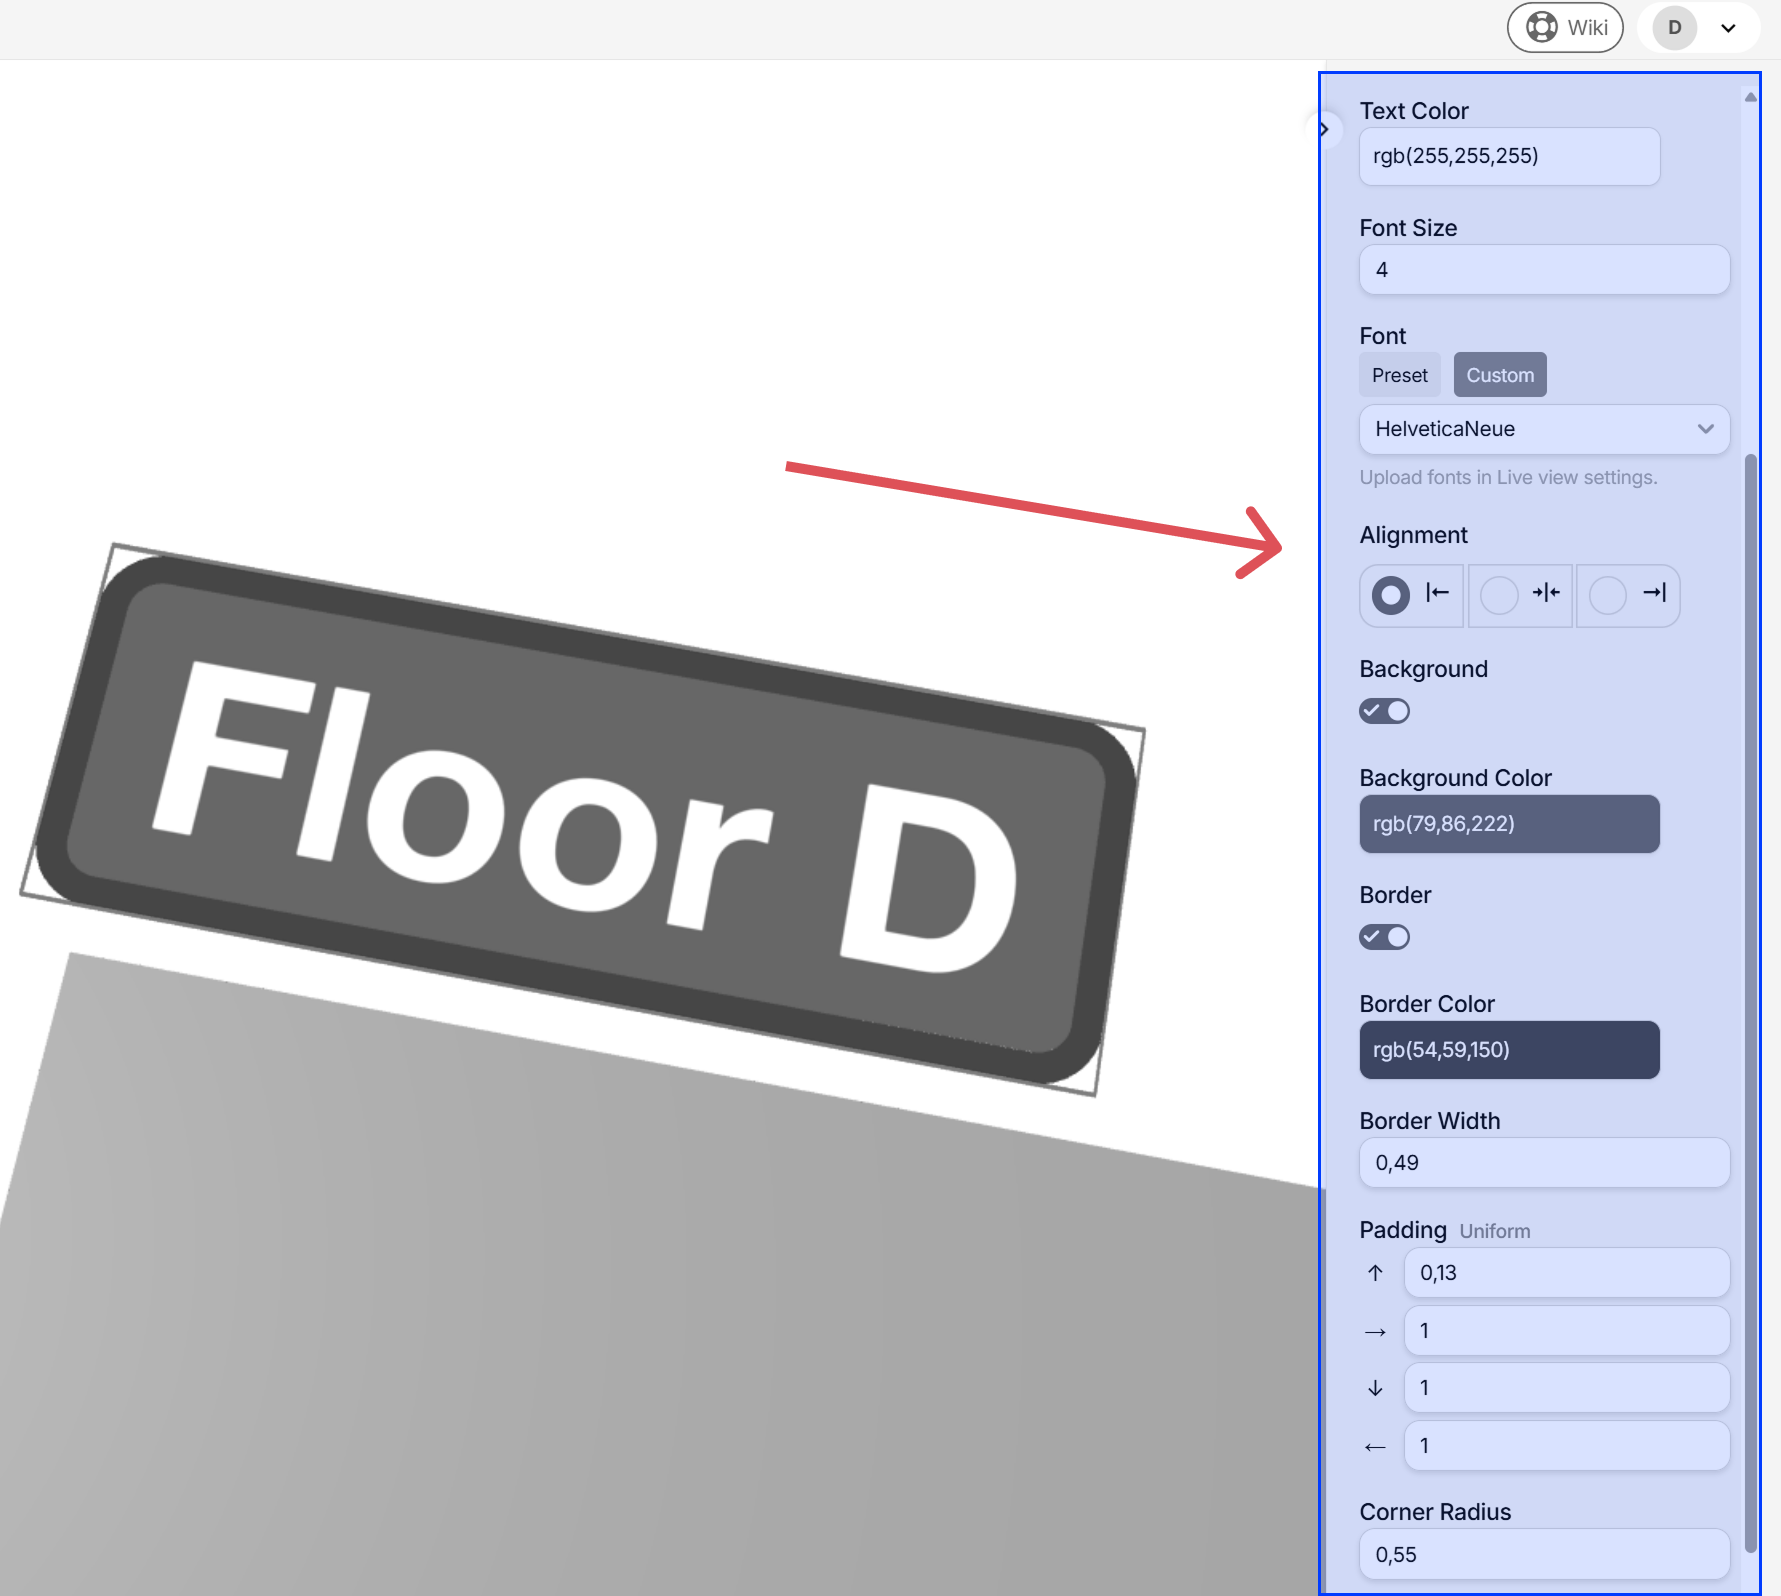Click the padding up arrow icon

point(1376,1272)
